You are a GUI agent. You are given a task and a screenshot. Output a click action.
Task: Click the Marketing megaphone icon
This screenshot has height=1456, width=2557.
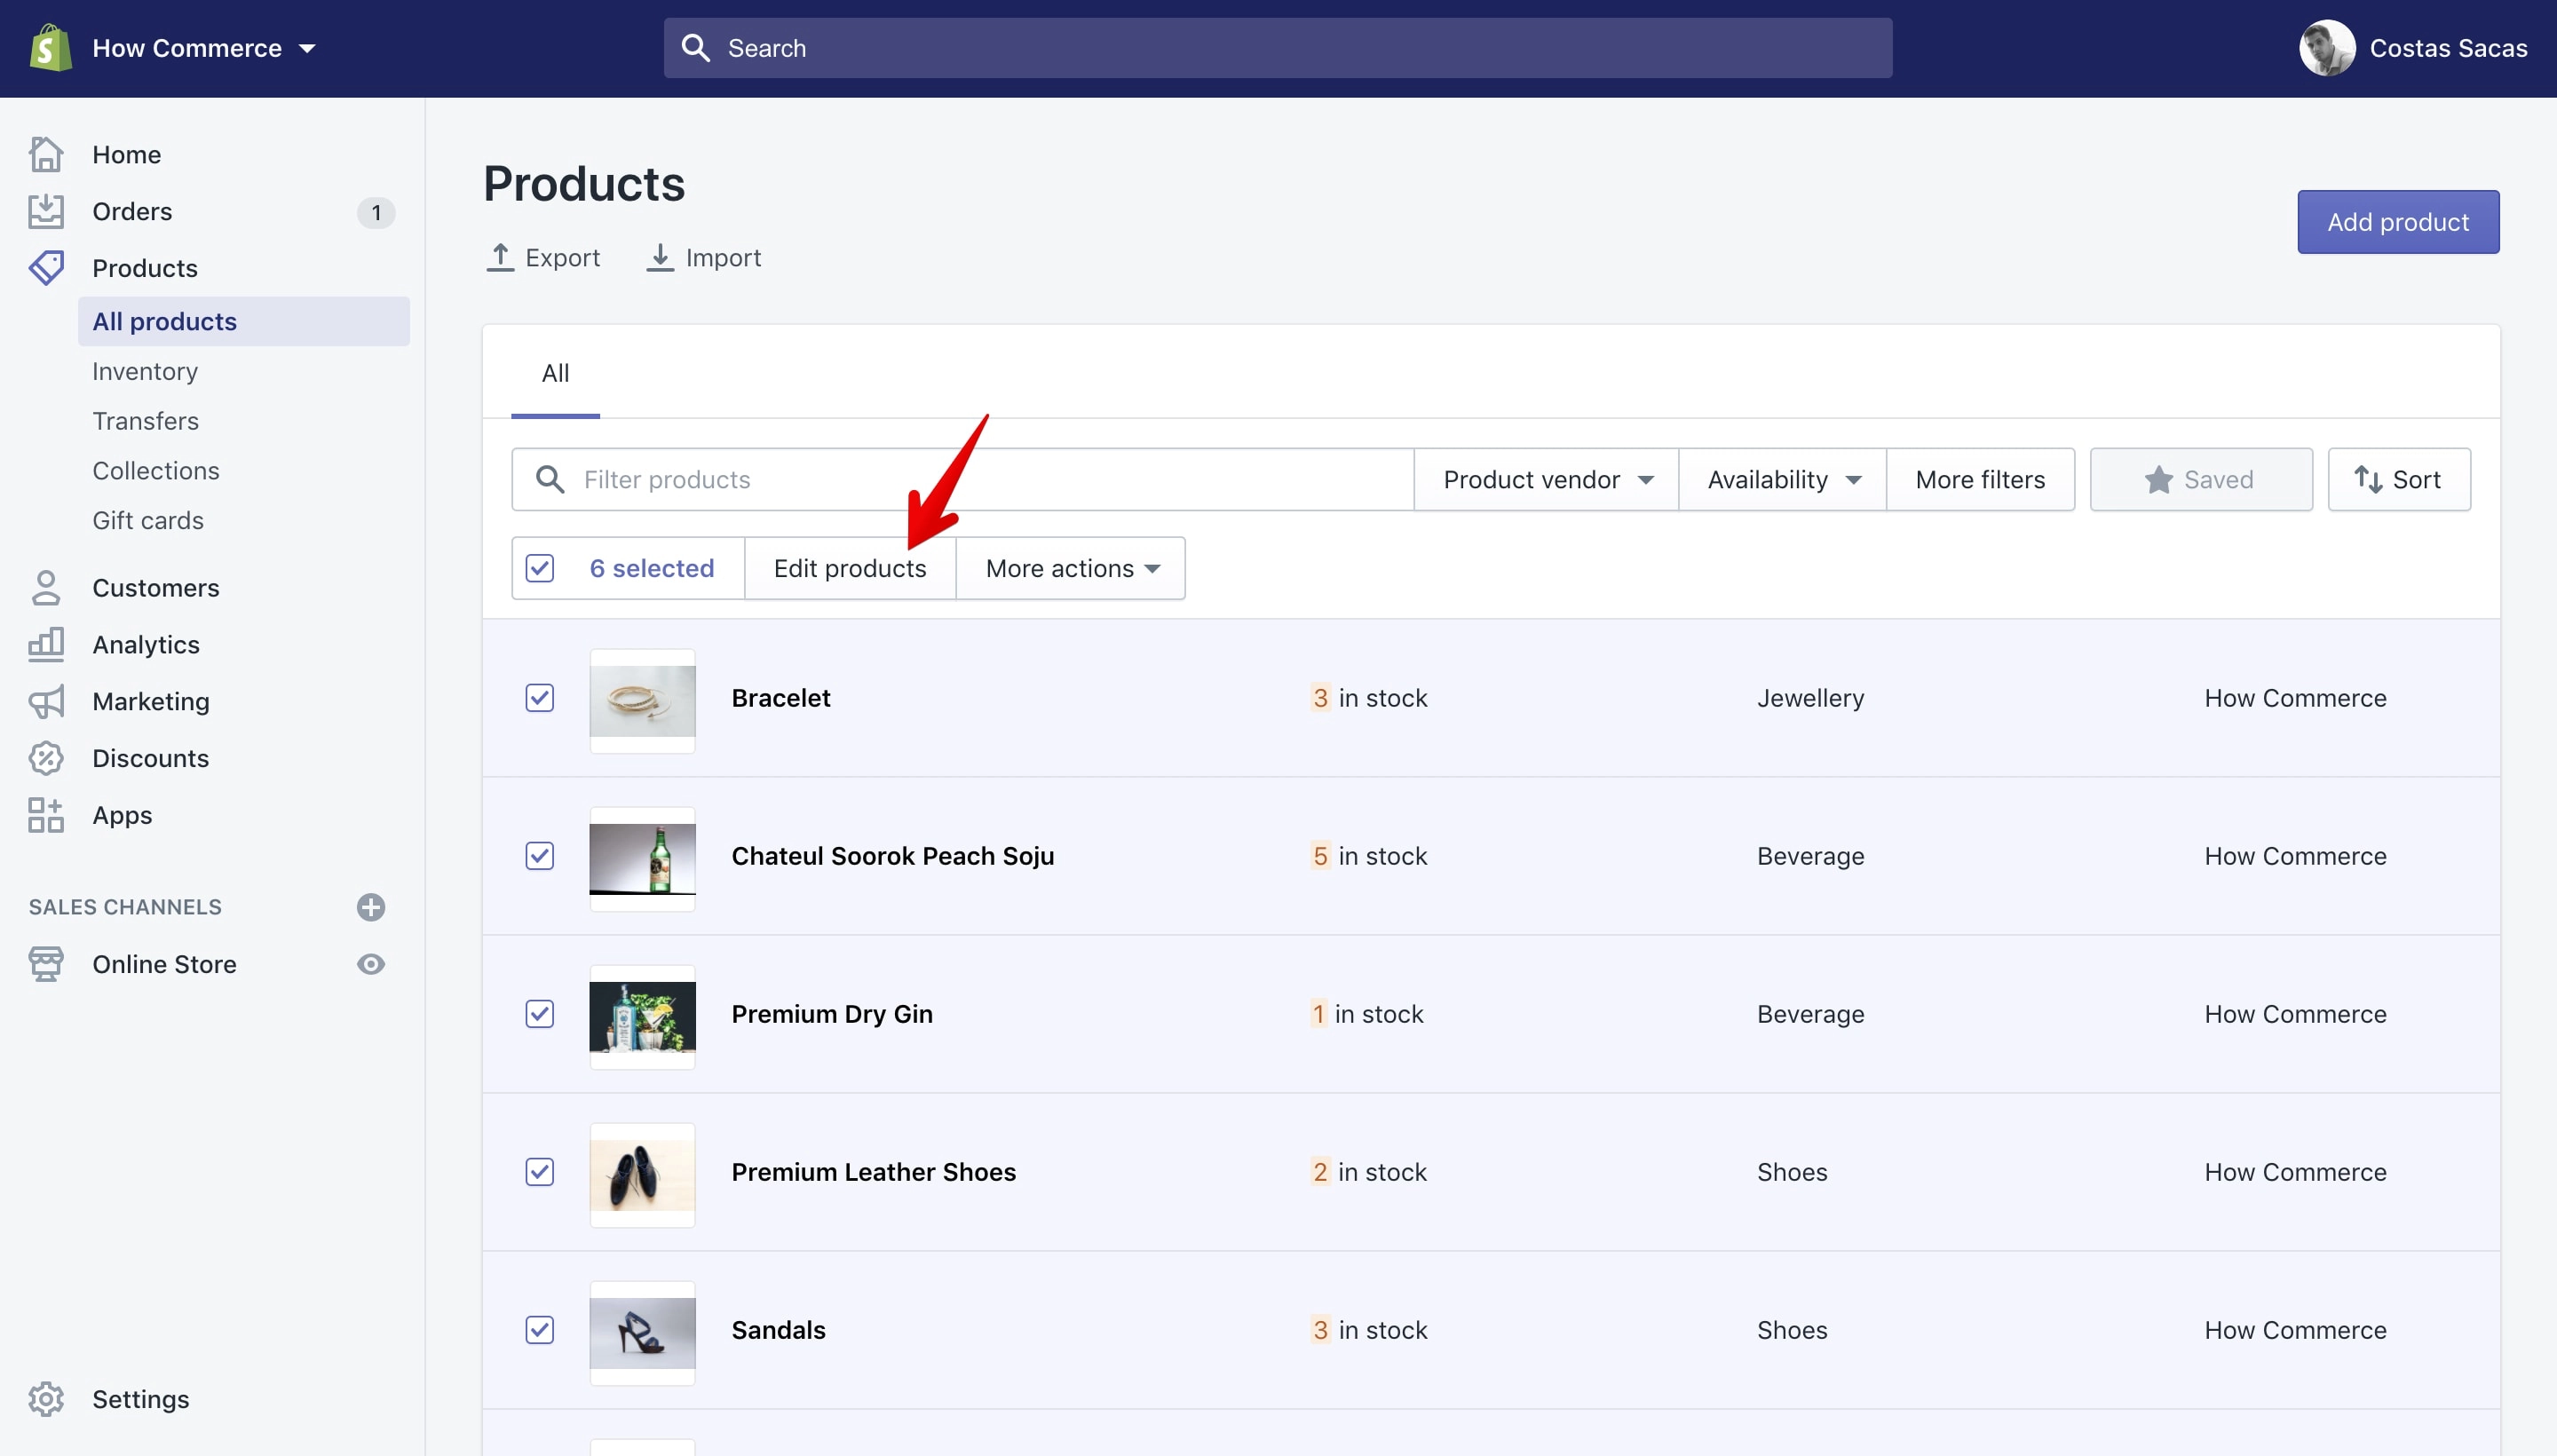pyautogui.click(x=46, y=702)
